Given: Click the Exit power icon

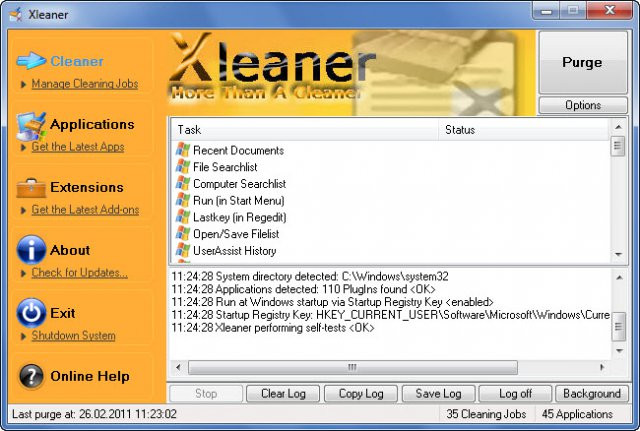Looking at the screenshot, I should click(31, 313).
